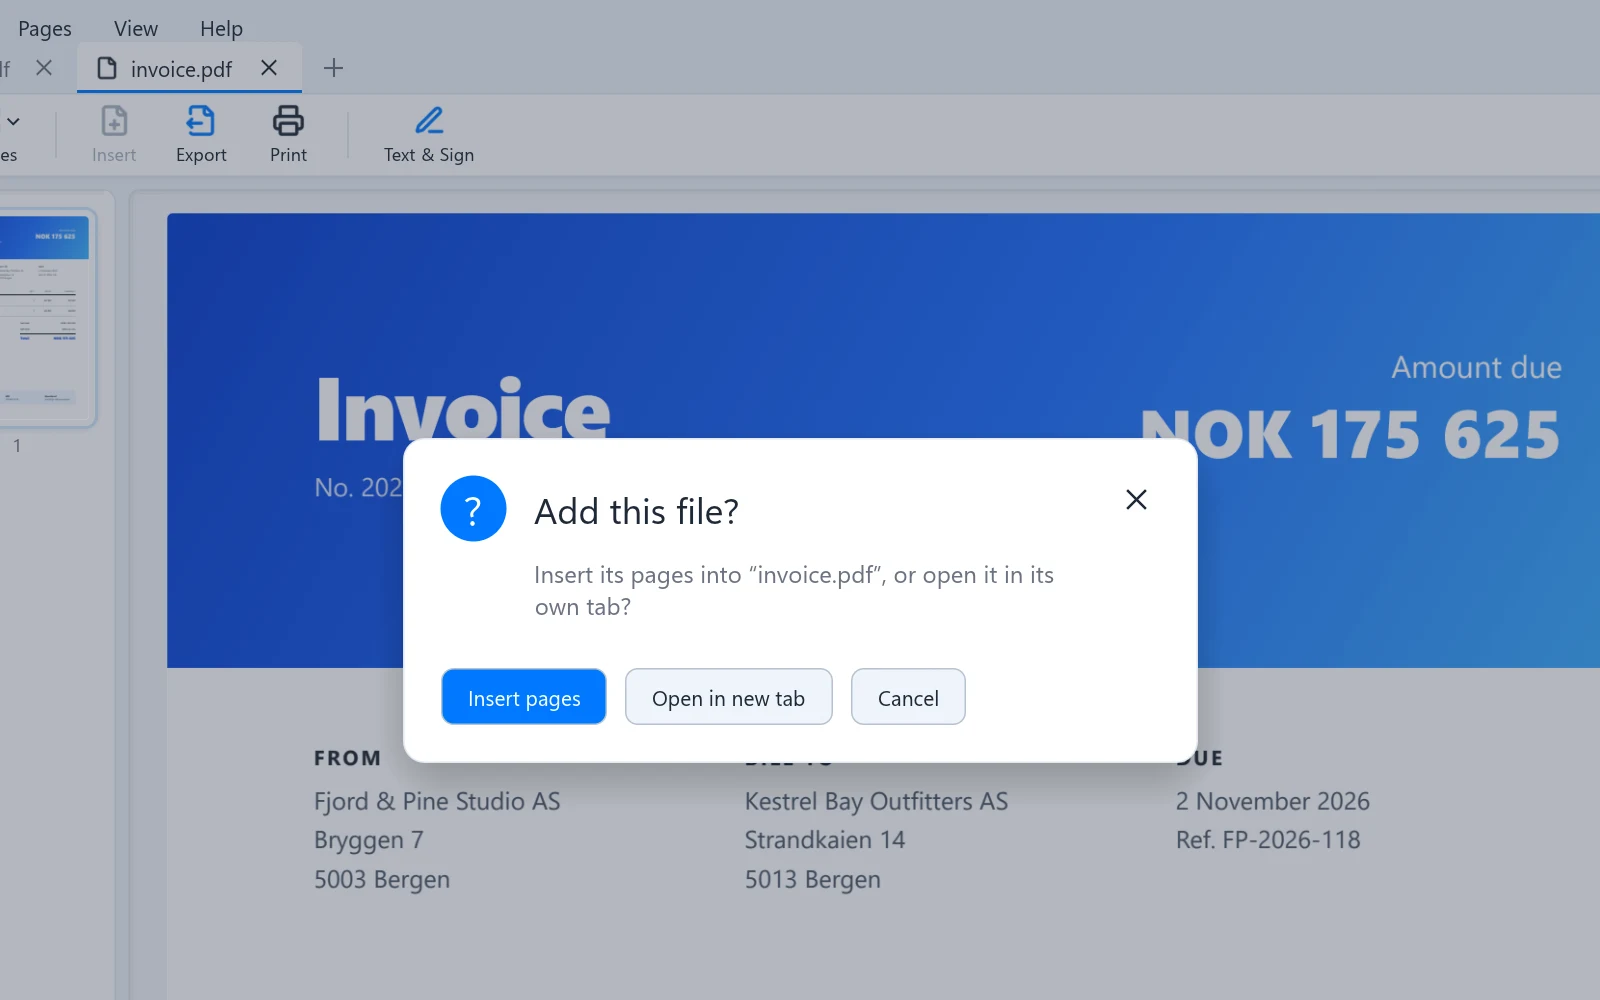Click the FROM section label
Viewport: 1600px width, 1000px height.
(x=347, y=758)
